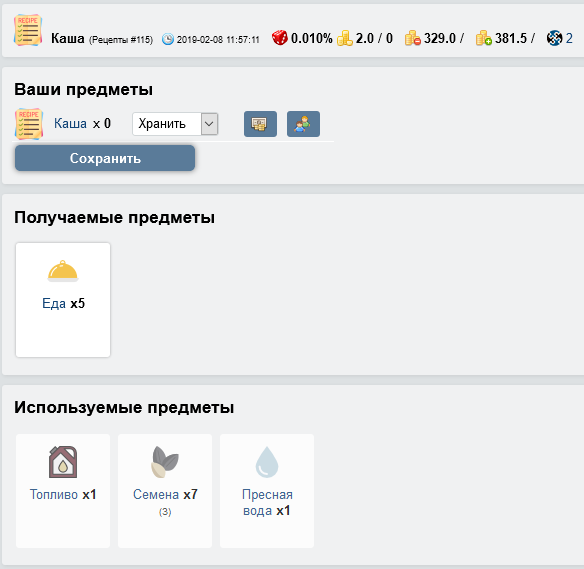Open the Каша item link
Viewport: 584px width, 569px height.
coord(70,123)
